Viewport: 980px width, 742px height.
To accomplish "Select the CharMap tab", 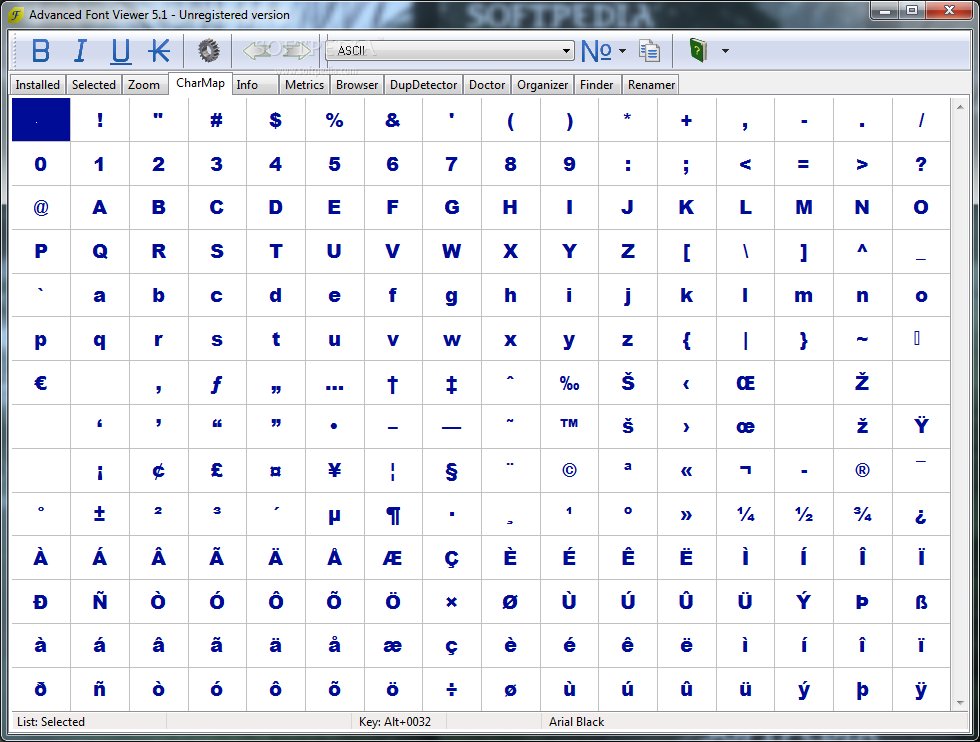I will [x=200, y=83].
